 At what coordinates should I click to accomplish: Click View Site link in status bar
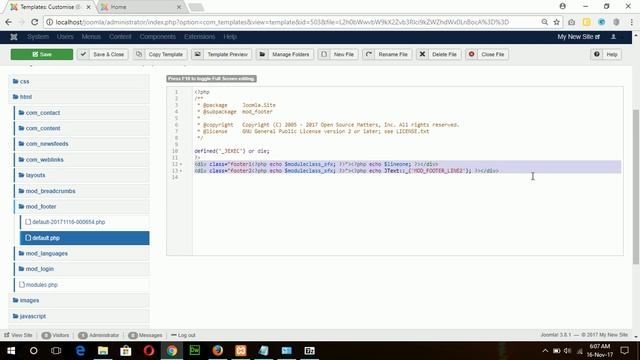coord(18,335)
